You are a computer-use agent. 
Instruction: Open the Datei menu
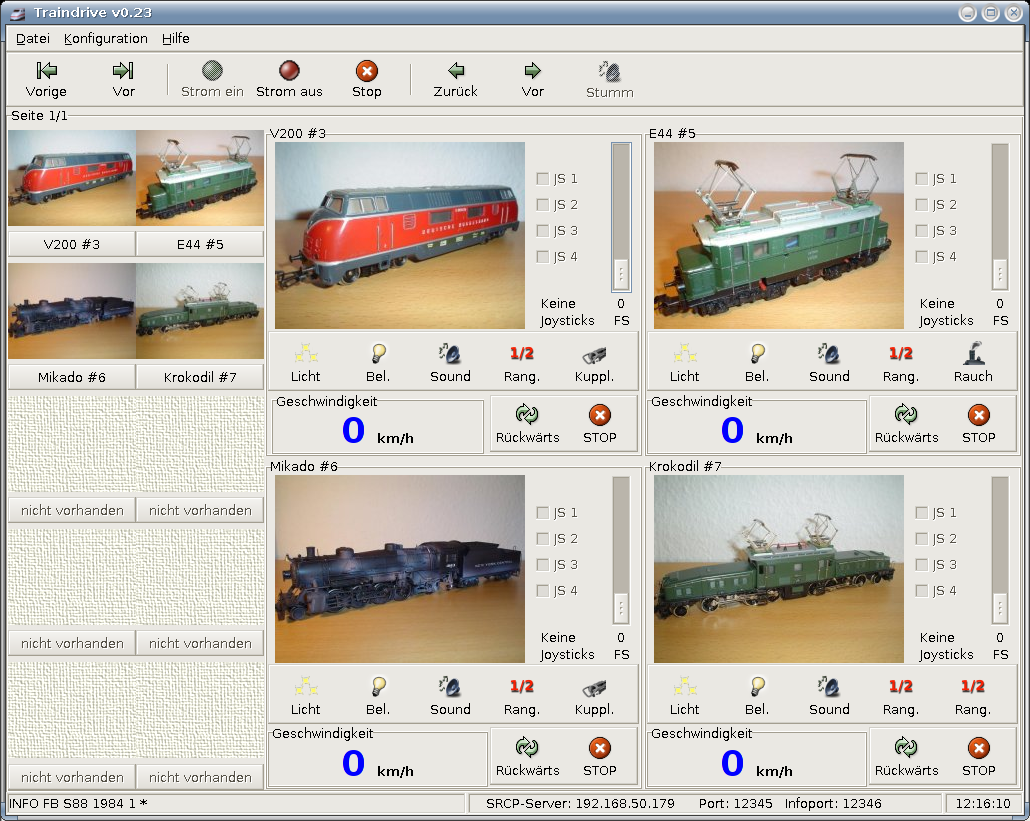tap(33, 39)
